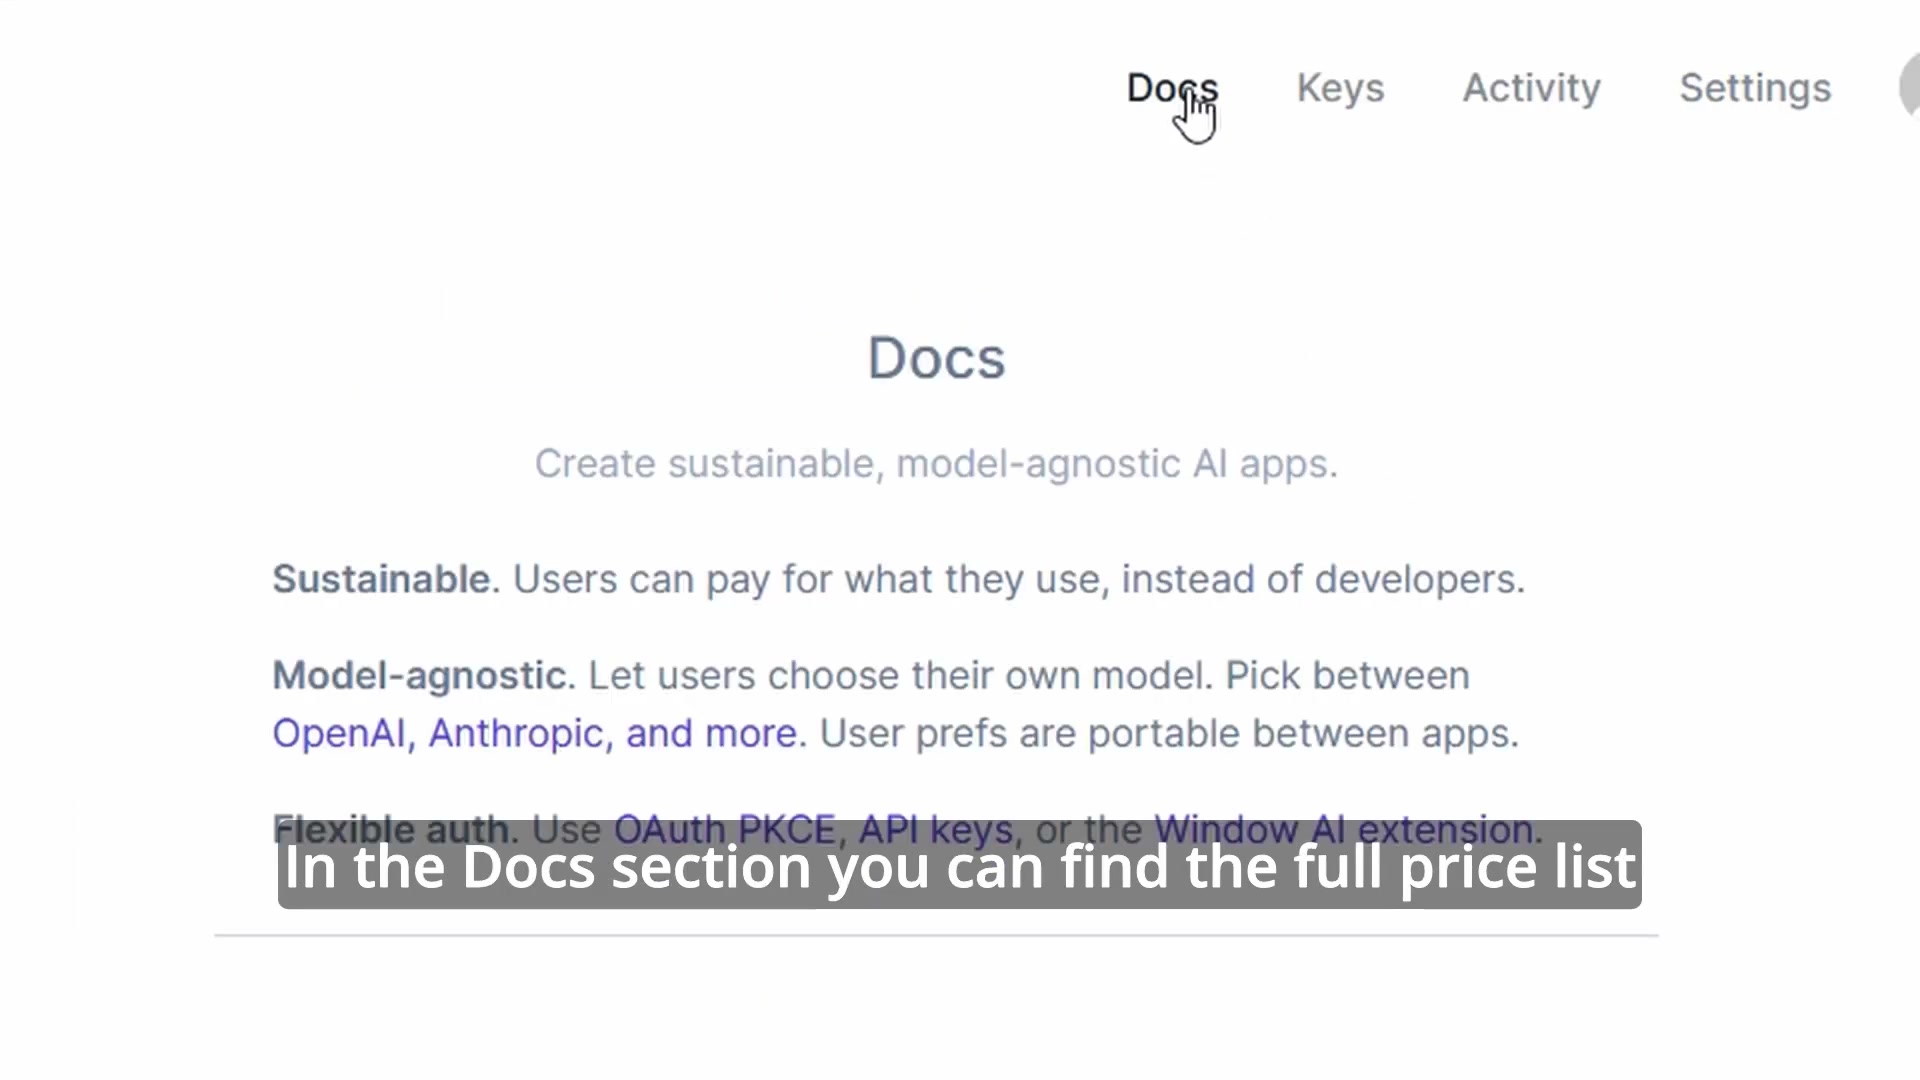The width and height of the screenshot is (1920, 1080).
Task: Click the "User prefs are portable between apps" sentence
Action: (x=1169, y=734)
